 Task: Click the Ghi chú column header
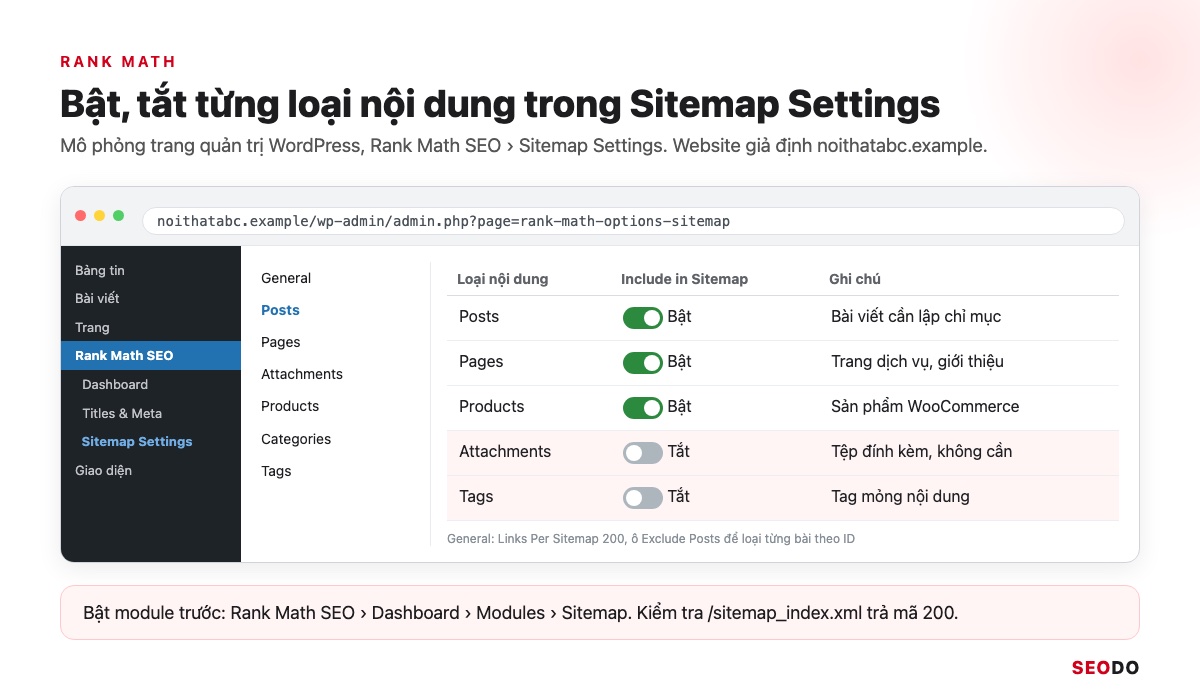855,279
